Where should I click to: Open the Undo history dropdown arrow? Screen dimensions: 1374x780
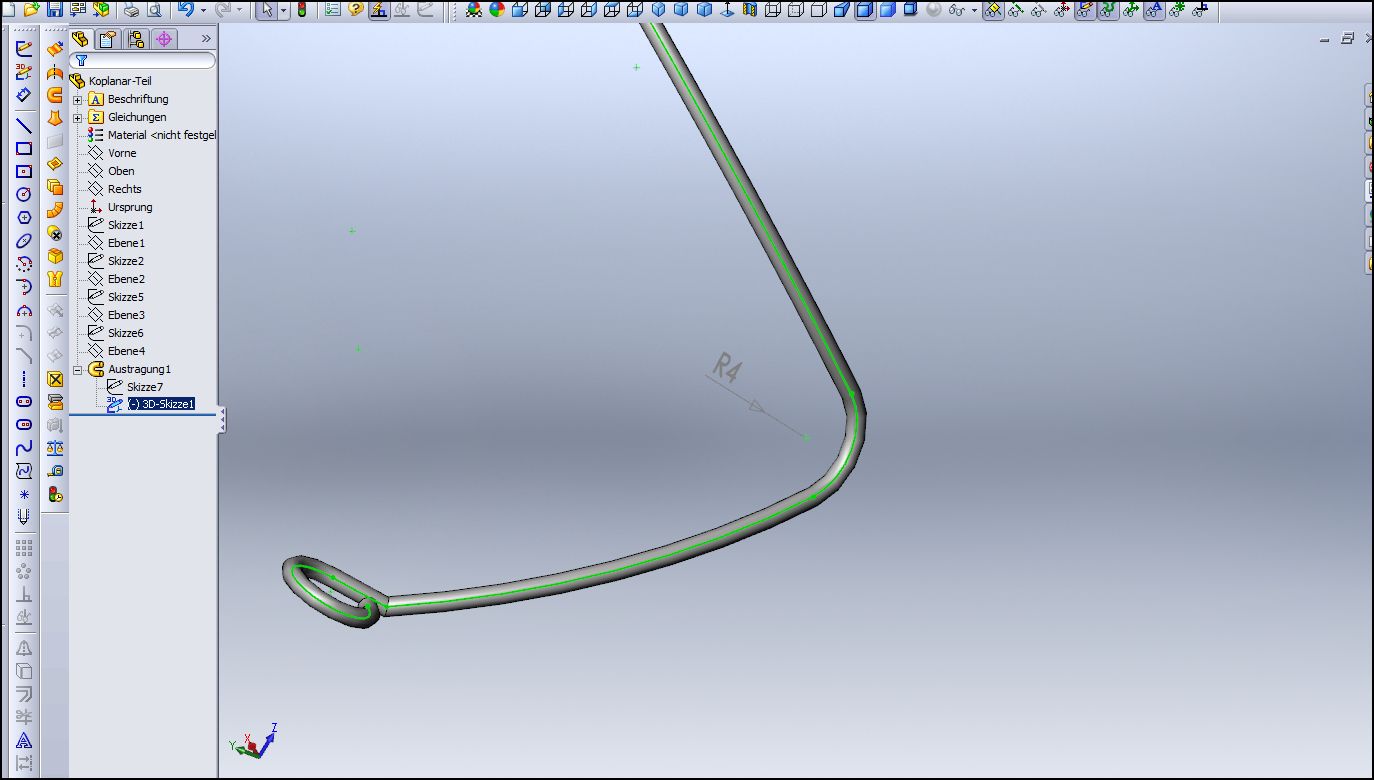click(203, 10)
